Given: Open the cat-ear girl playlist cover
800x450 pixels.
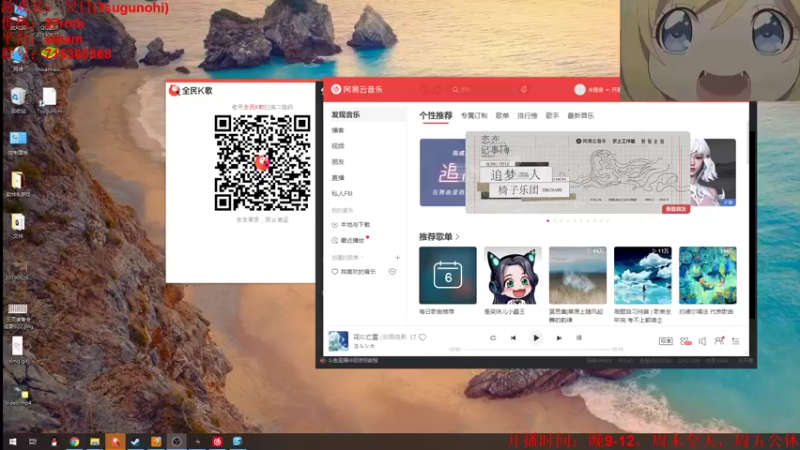Looking at the screenshot, I should (x=513, y=276).
